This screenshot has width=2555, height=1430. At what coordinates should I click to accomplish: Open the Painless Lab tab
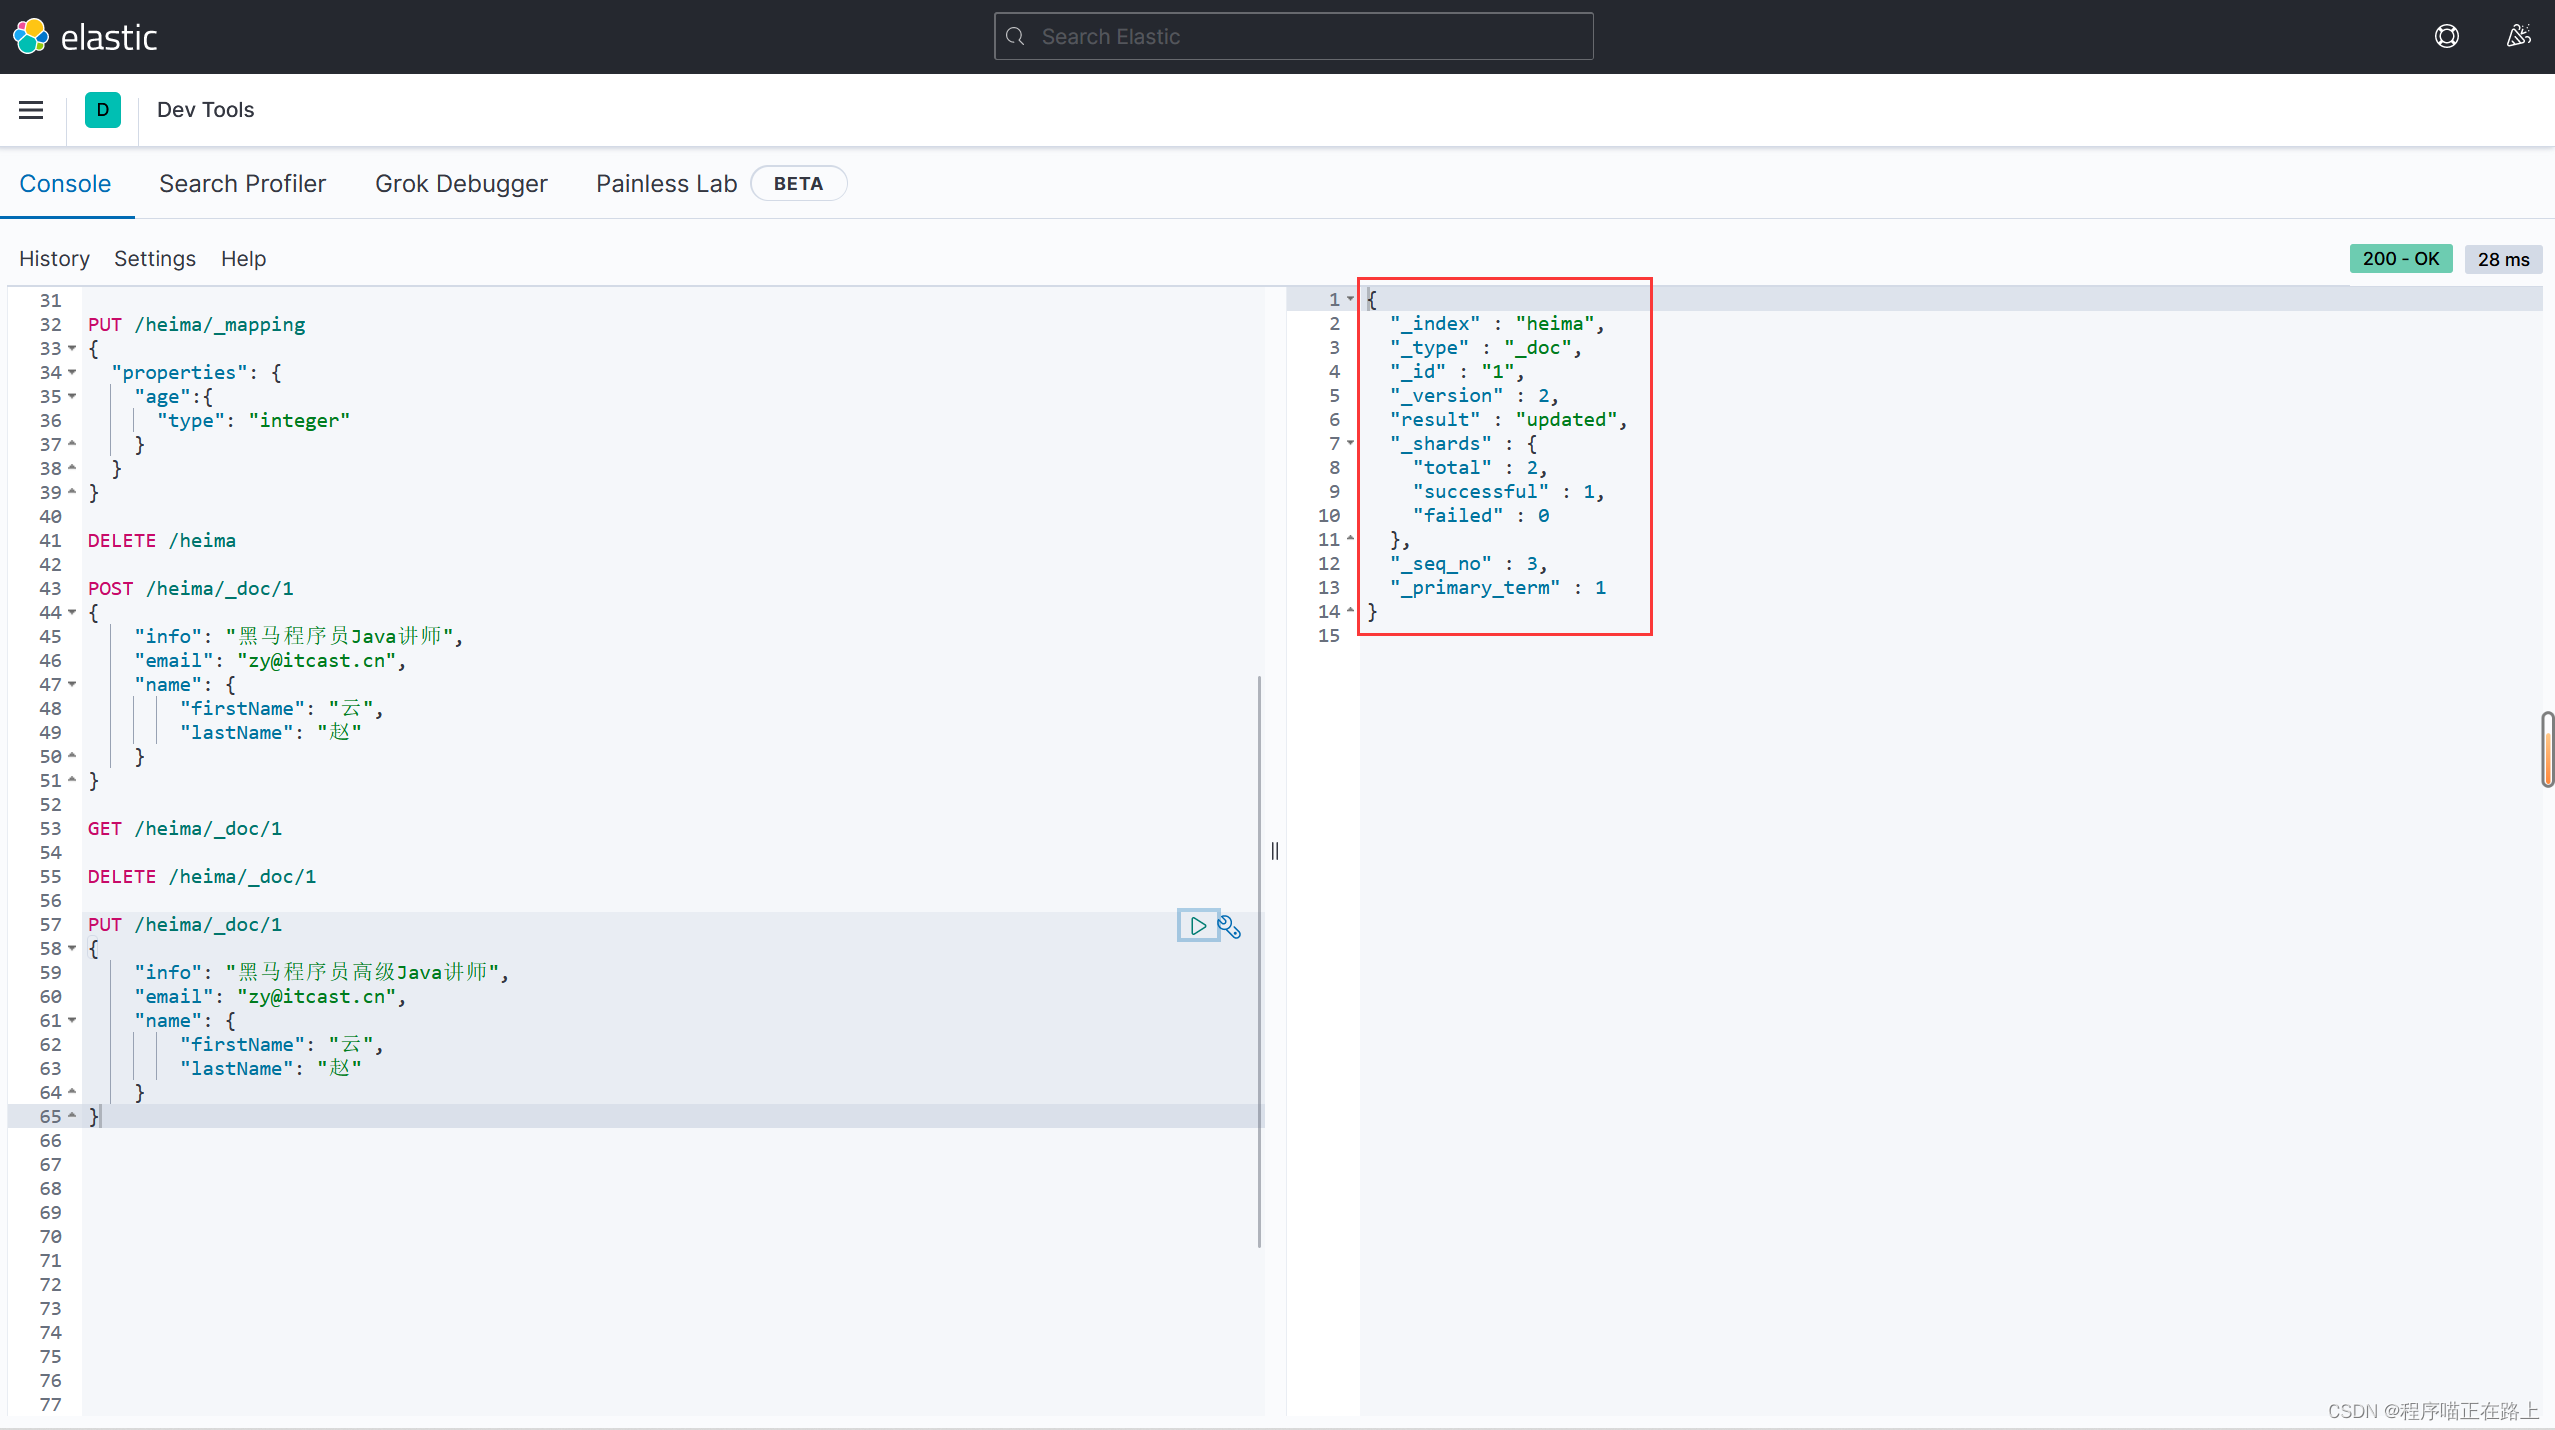coord(666,184)
